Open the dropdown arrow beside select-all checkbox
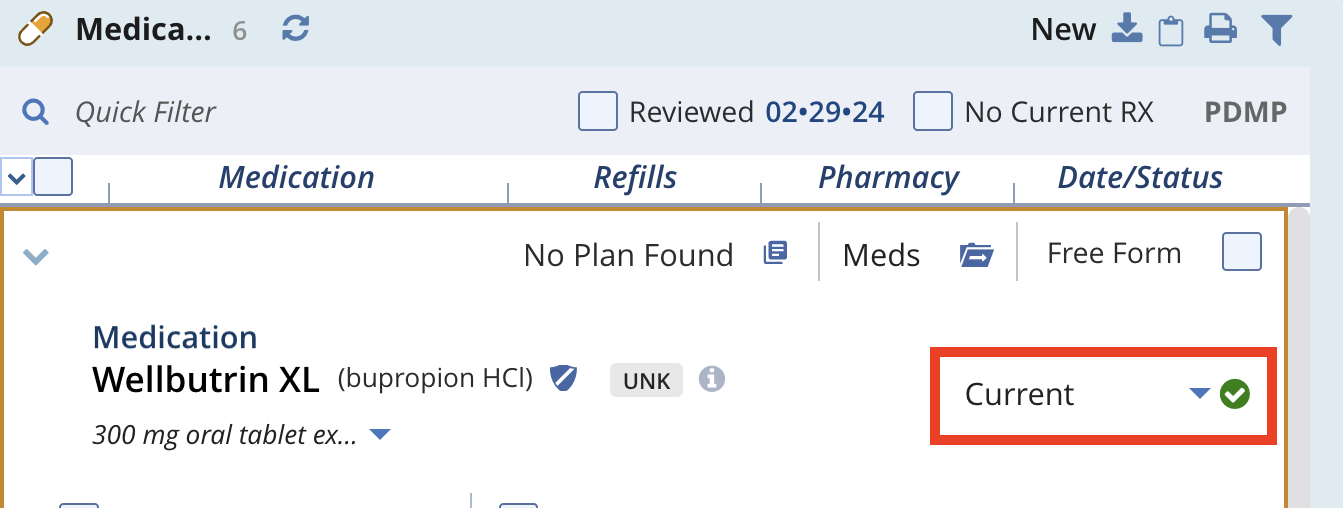Viewport: 1344px width, 508px height. (x=17, y=178)
